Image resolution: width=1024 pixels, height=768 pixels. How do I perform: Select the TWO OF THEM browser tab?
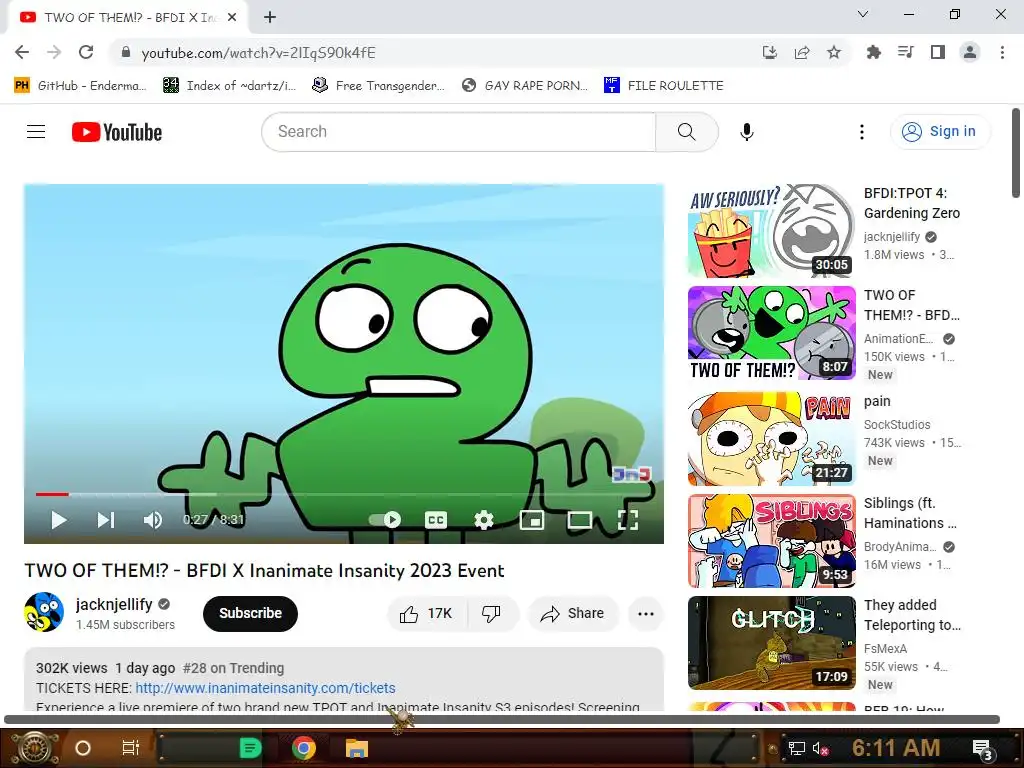point(128,18)
